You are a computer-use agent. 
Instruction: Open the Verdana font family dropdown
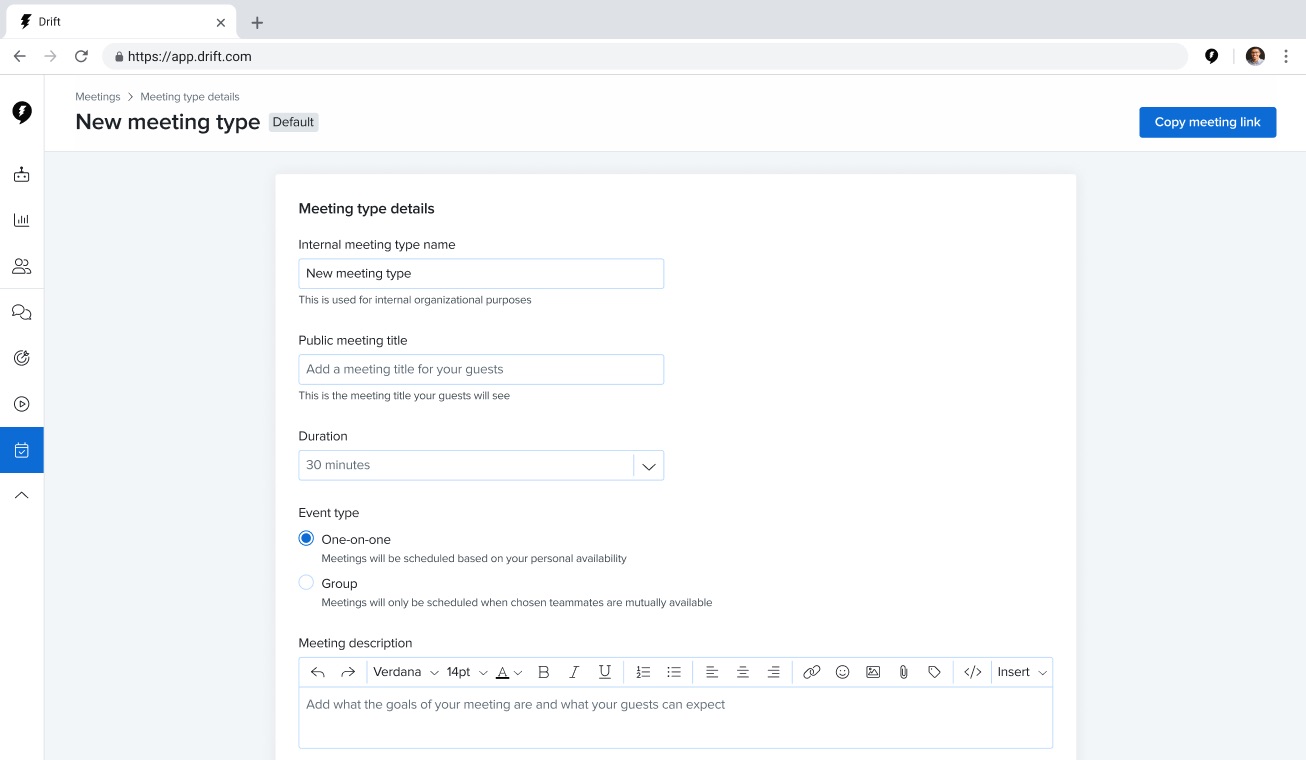(406, 672)
